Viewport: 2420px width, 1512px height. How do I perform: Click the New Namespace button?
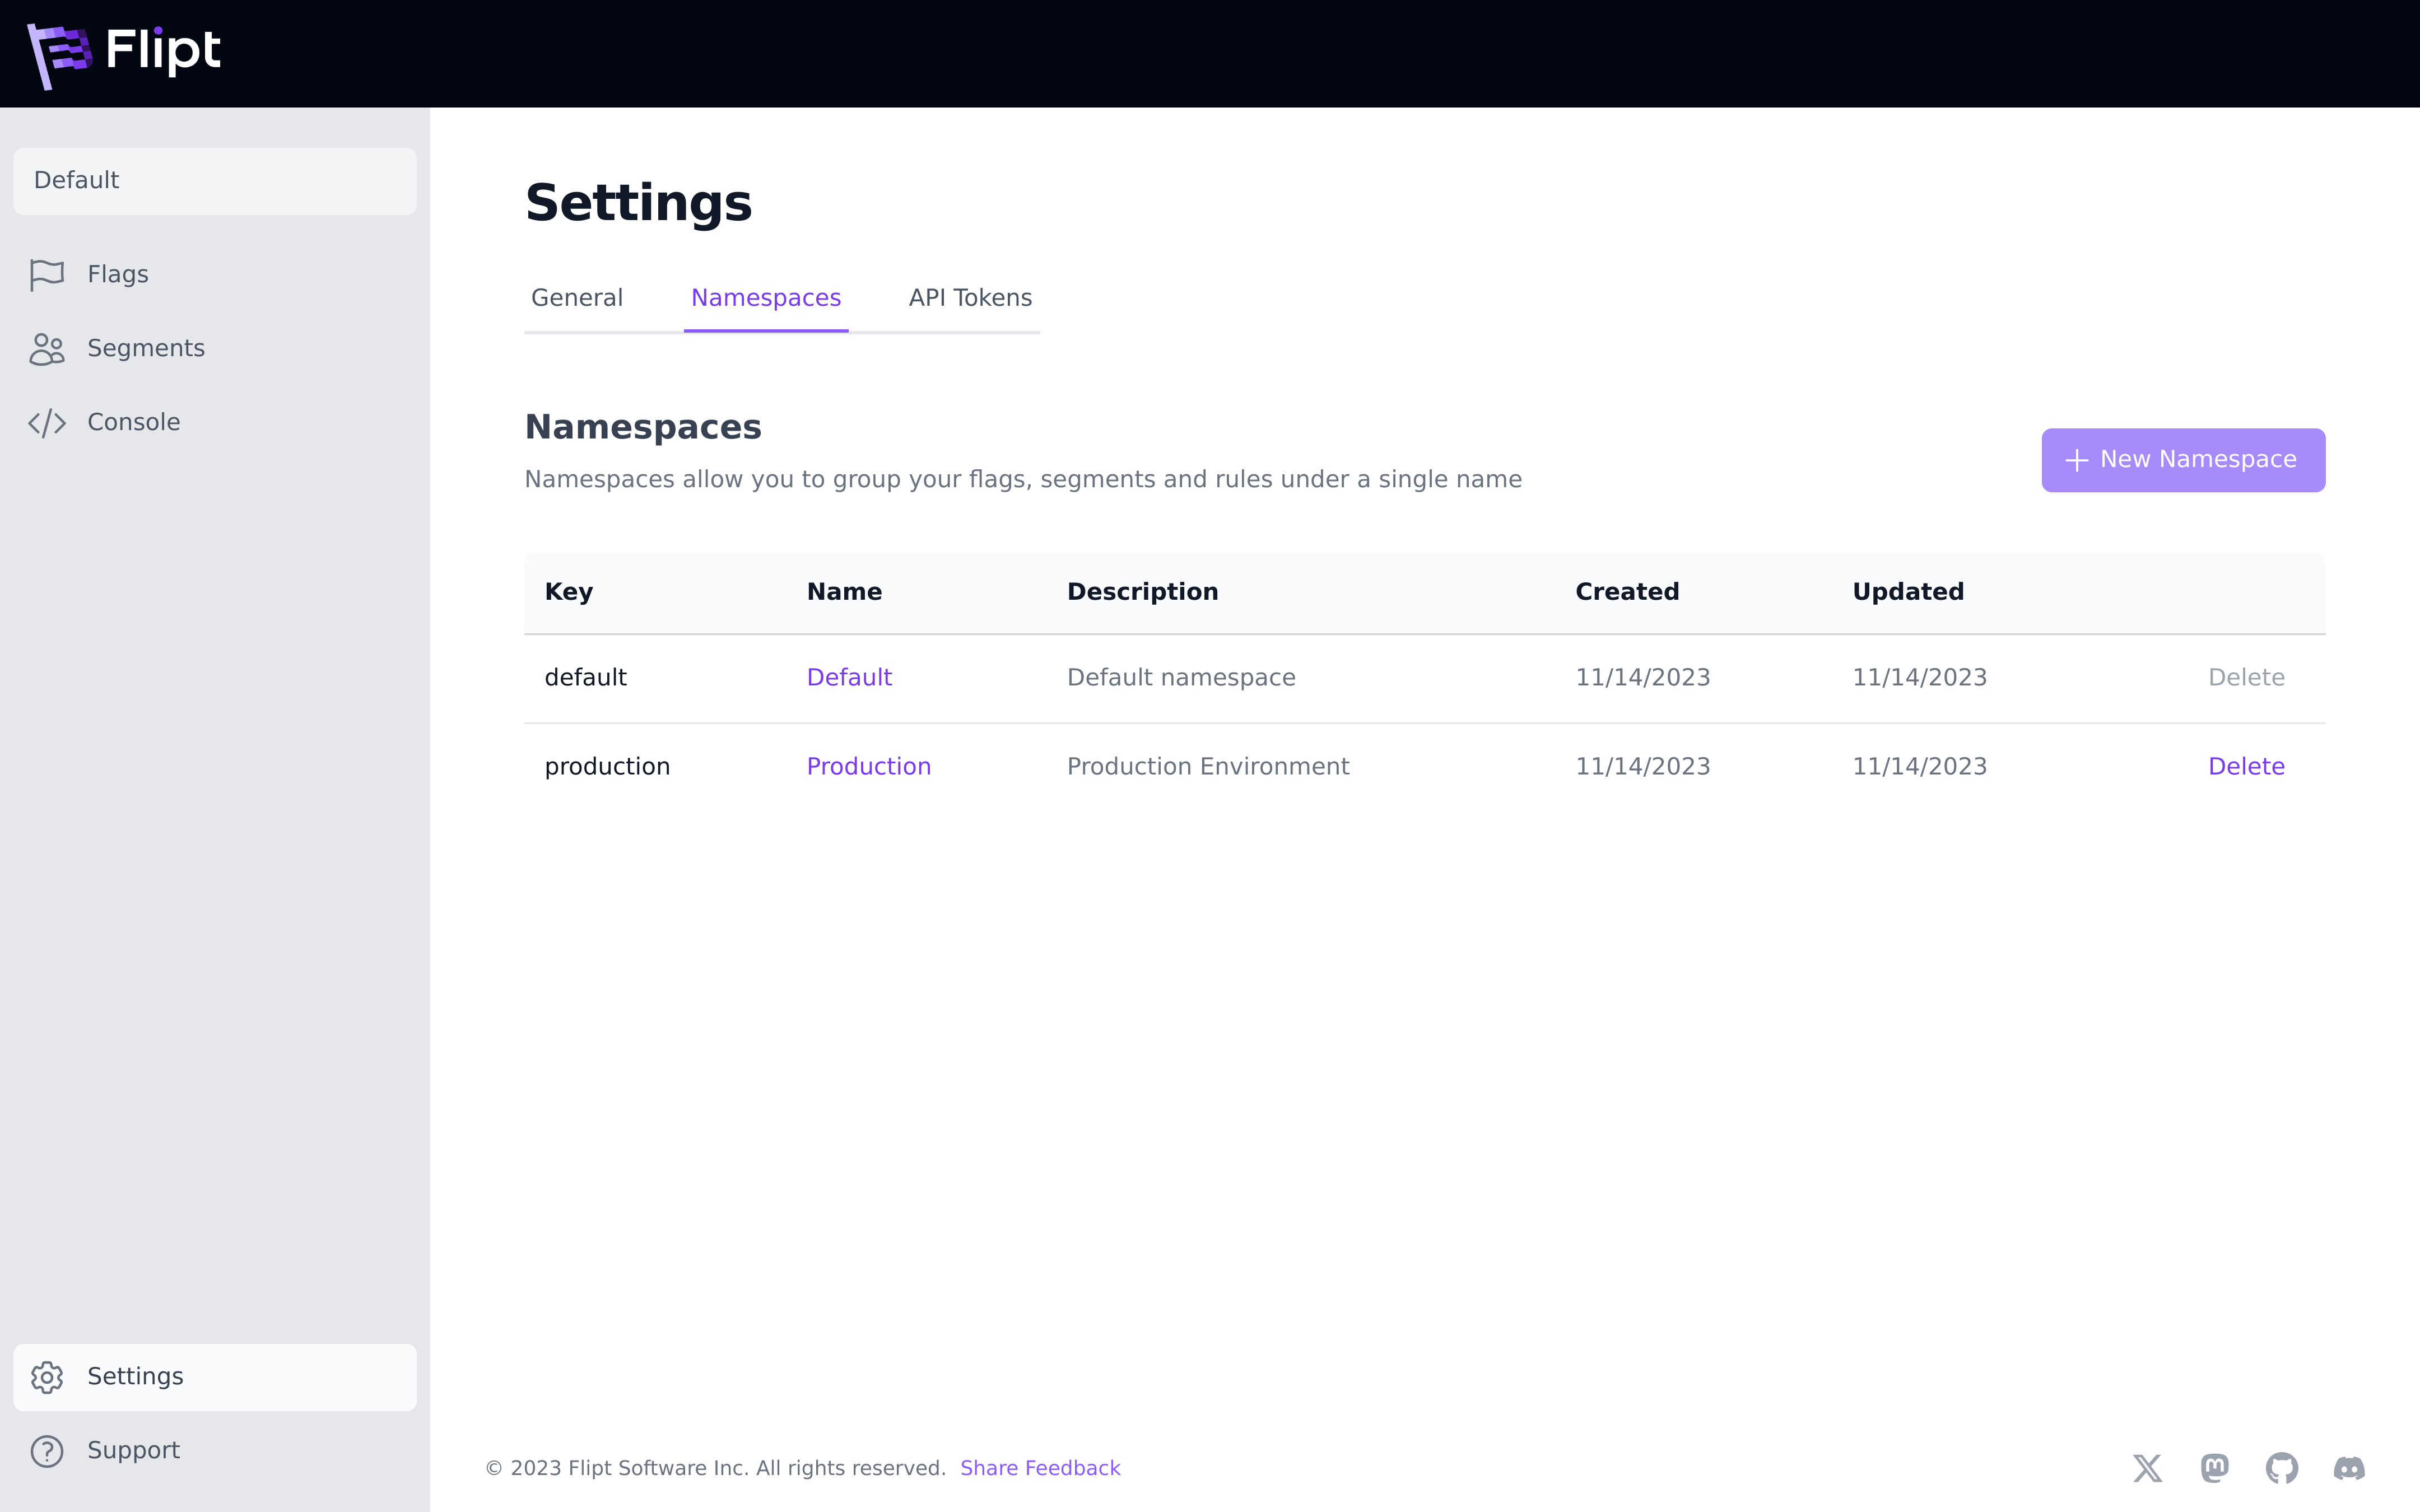[x=2183, y=460]
